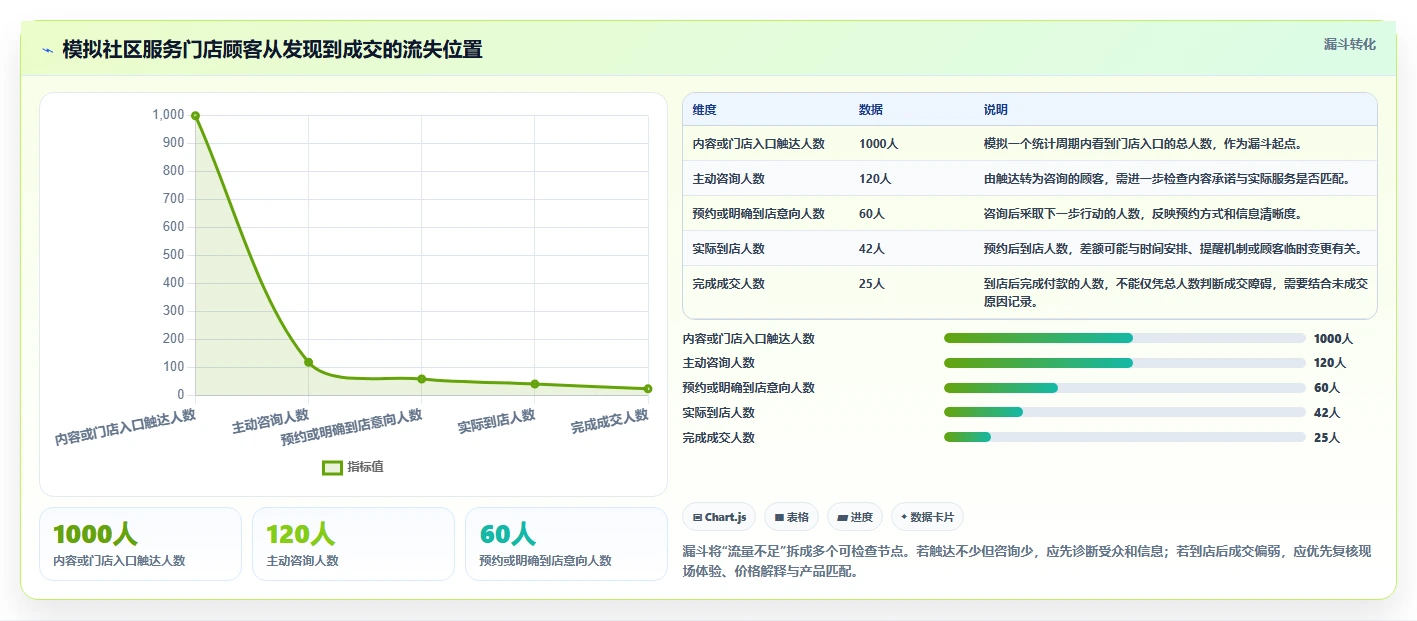
Task: Open the 120人 data card
Action: tap(353, 544)
